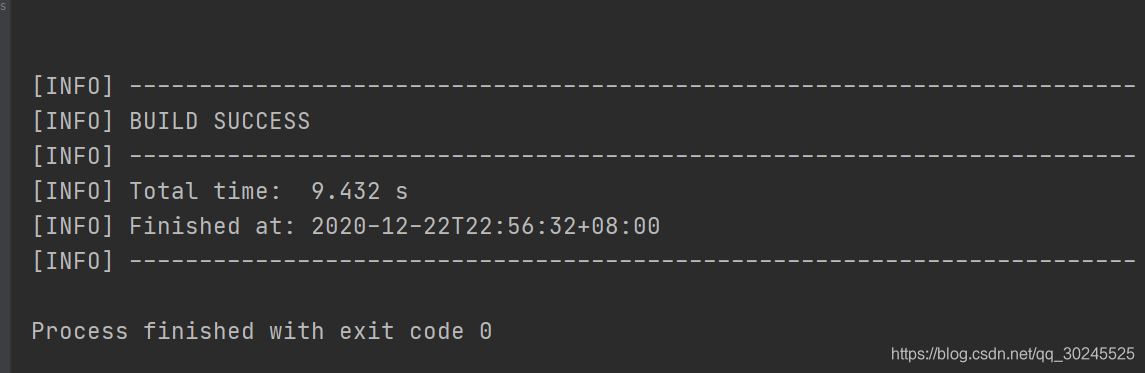Click the Total time 9.432 s line
This screenshot has width=1145, height=373.
220,191
